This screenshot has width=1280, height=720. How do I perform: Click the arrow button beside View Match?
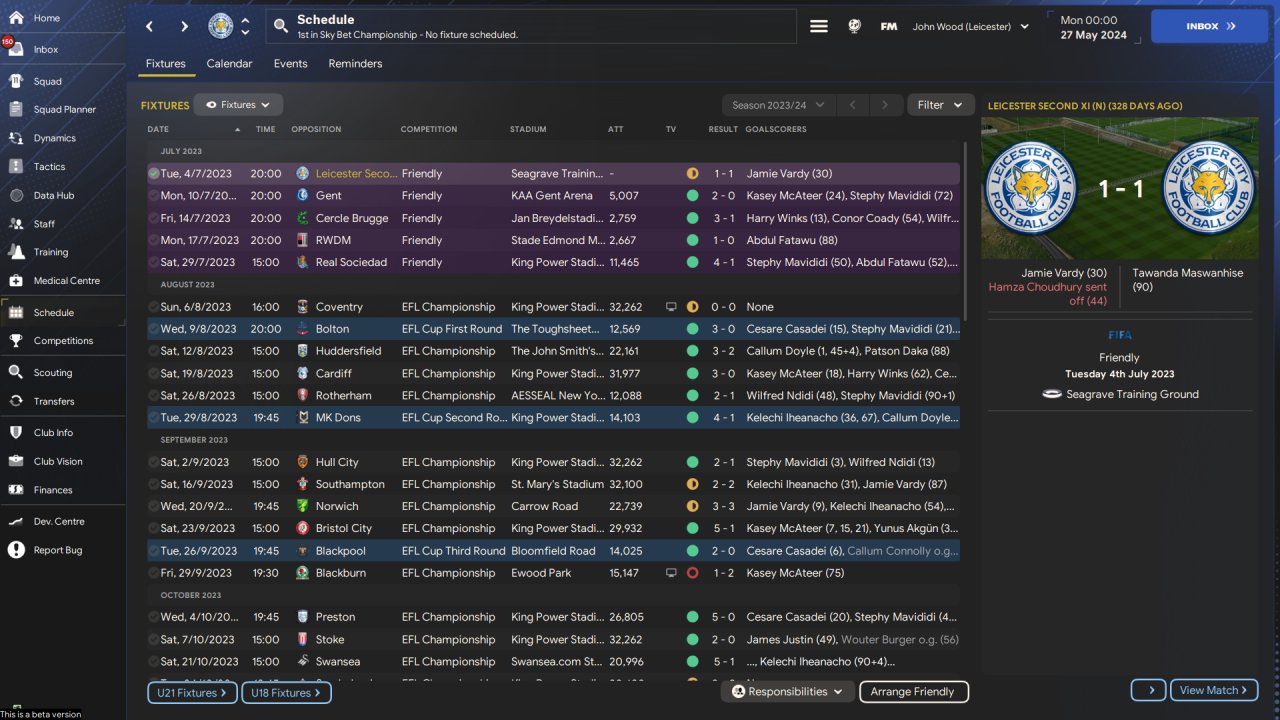pyautogui.click(x=1149, y=690)
